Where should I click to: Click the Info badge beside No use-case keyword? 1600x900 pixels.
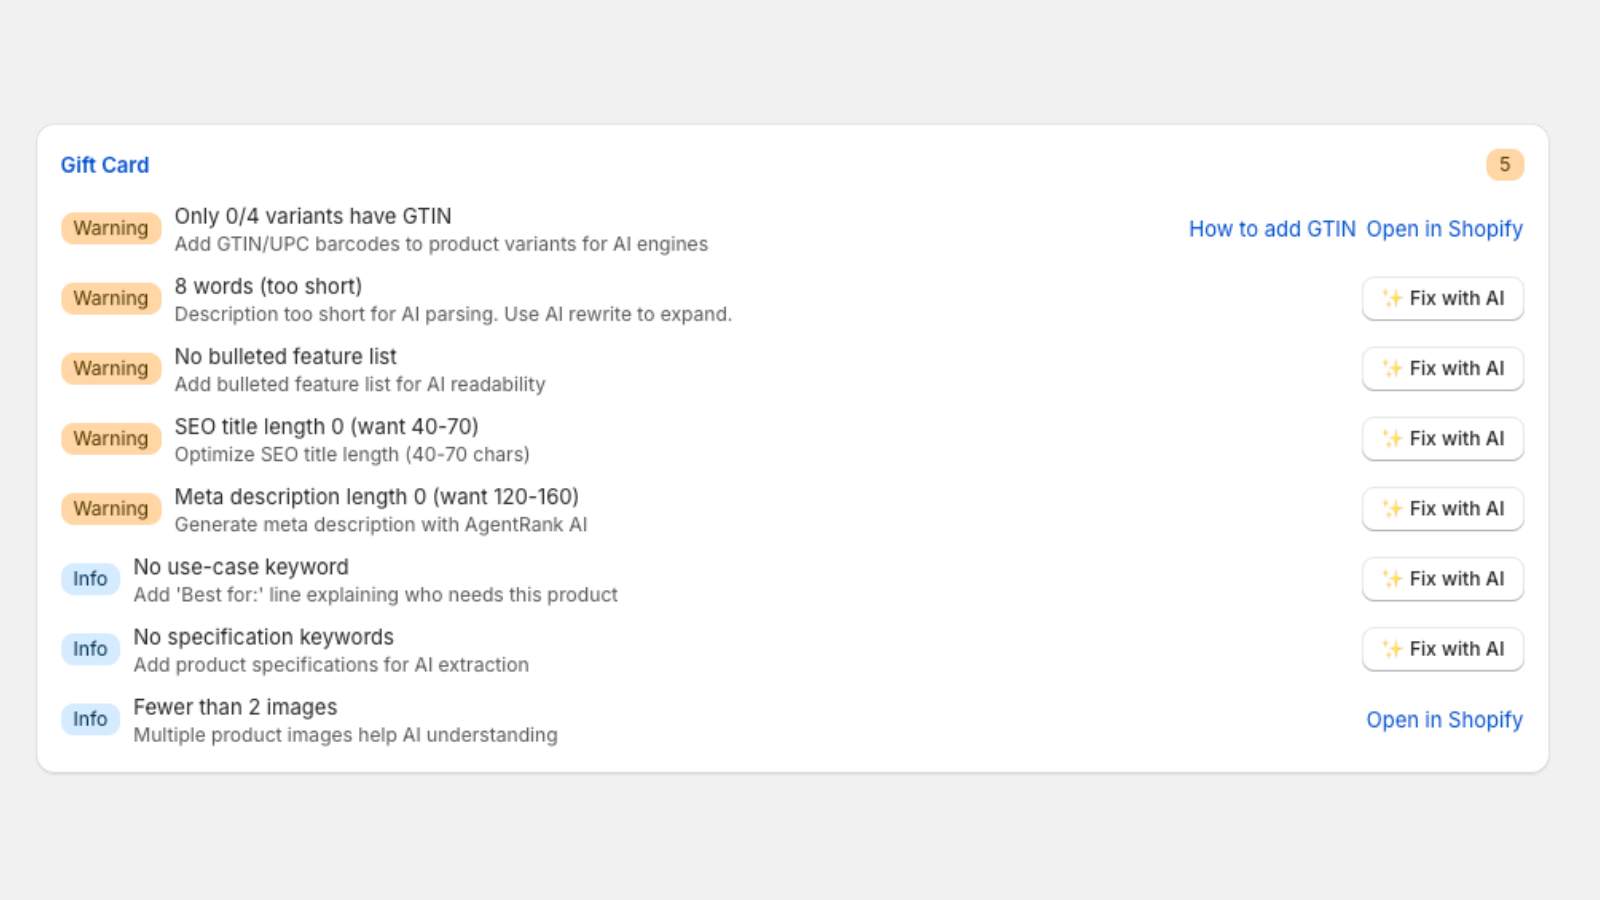pos(90,578)
